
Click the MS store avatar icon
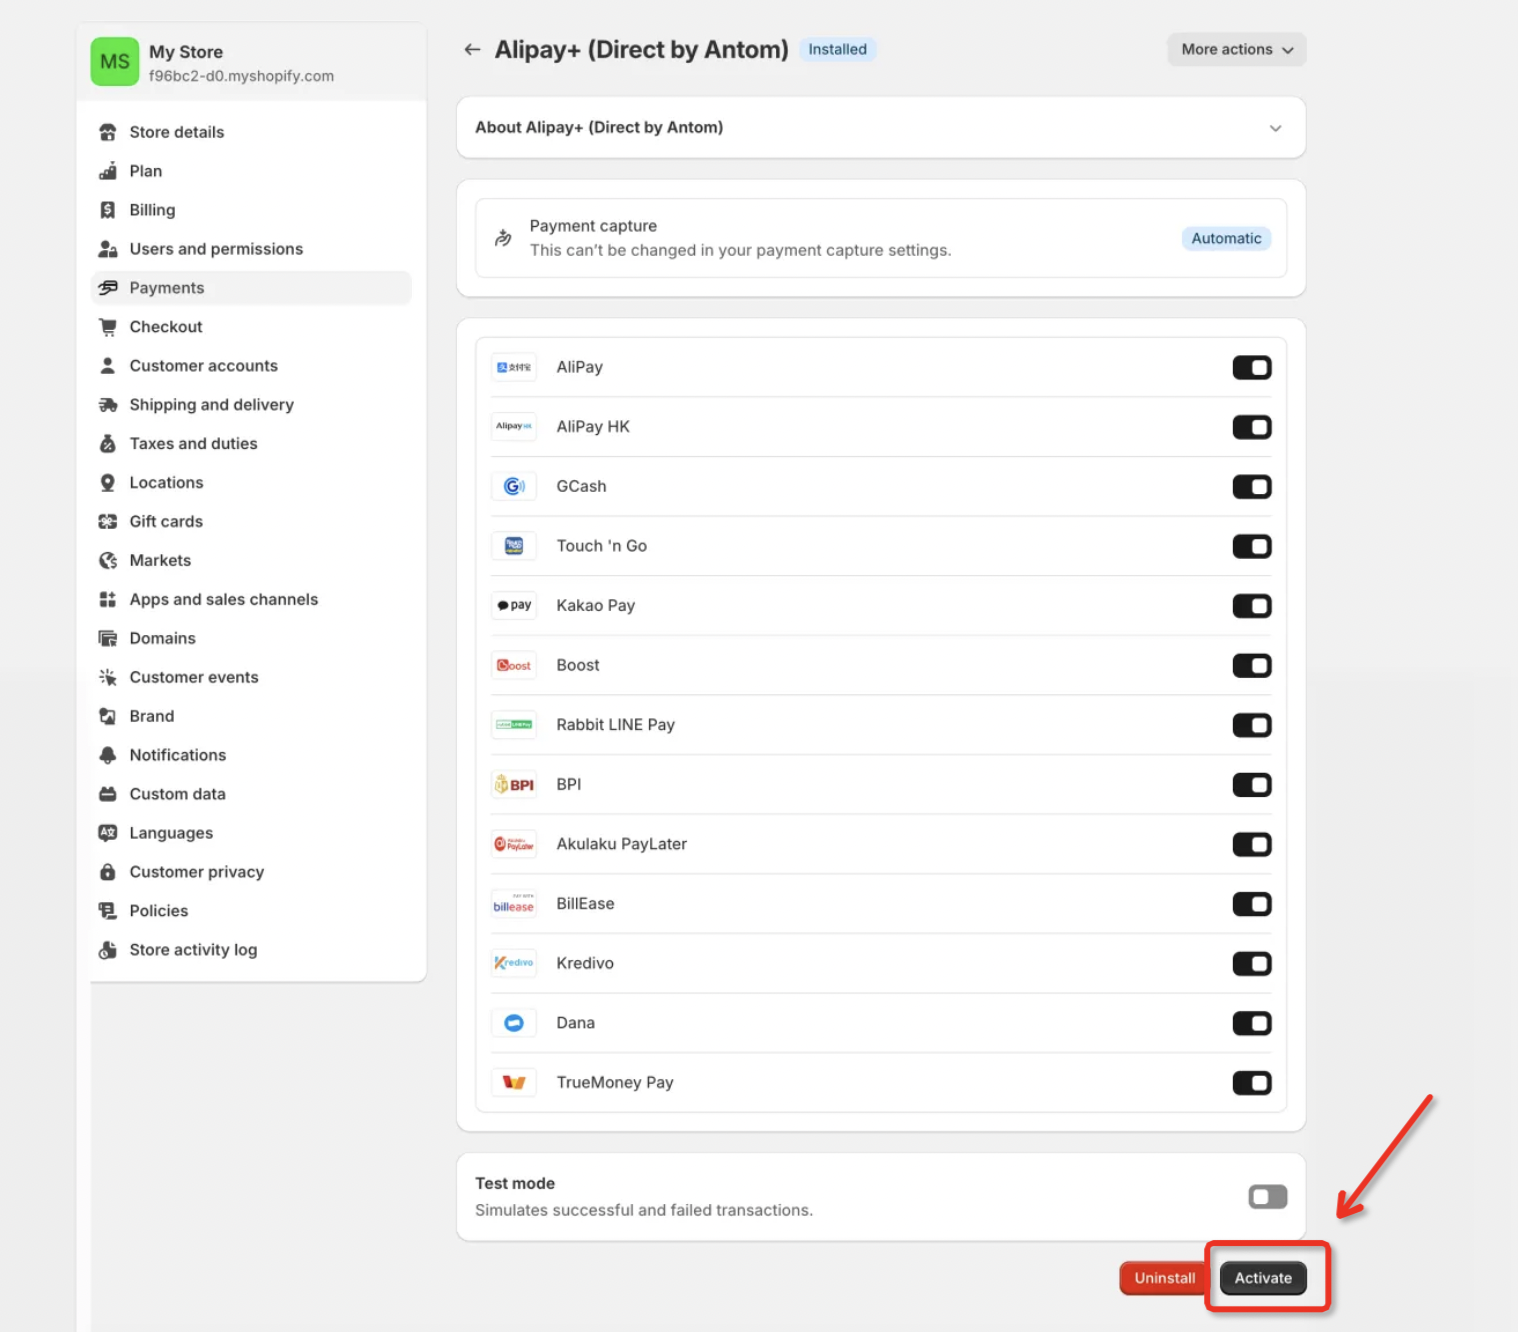115,62
